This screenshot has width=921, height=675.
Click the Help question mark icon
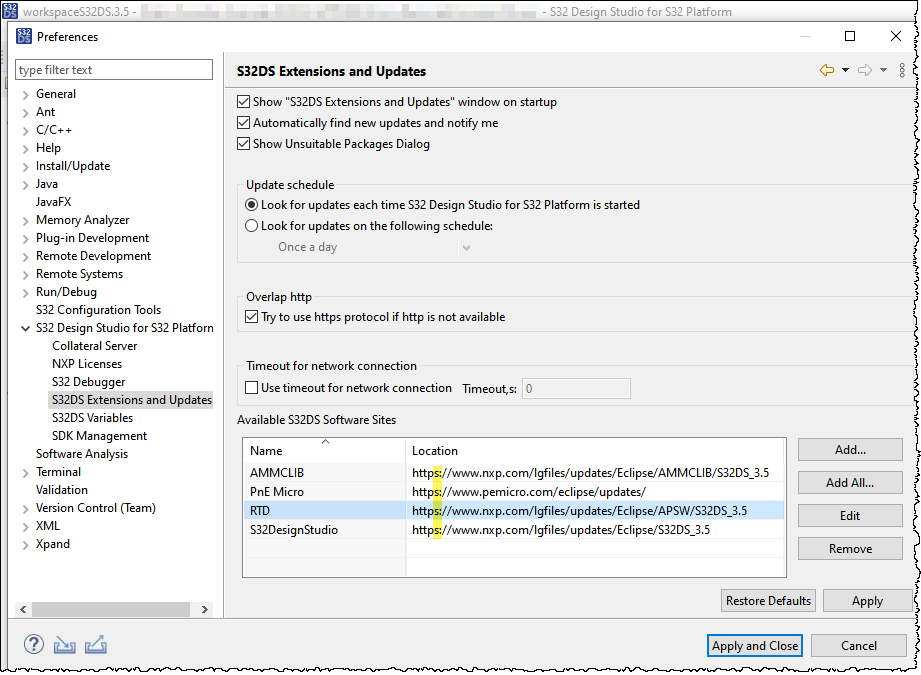34,645
